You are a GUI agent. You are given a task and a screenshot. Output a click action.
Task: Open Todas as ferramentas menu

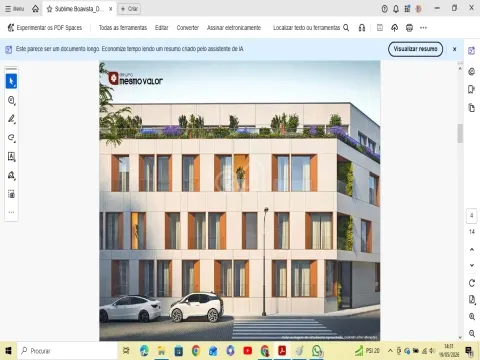tap(123, 28)
